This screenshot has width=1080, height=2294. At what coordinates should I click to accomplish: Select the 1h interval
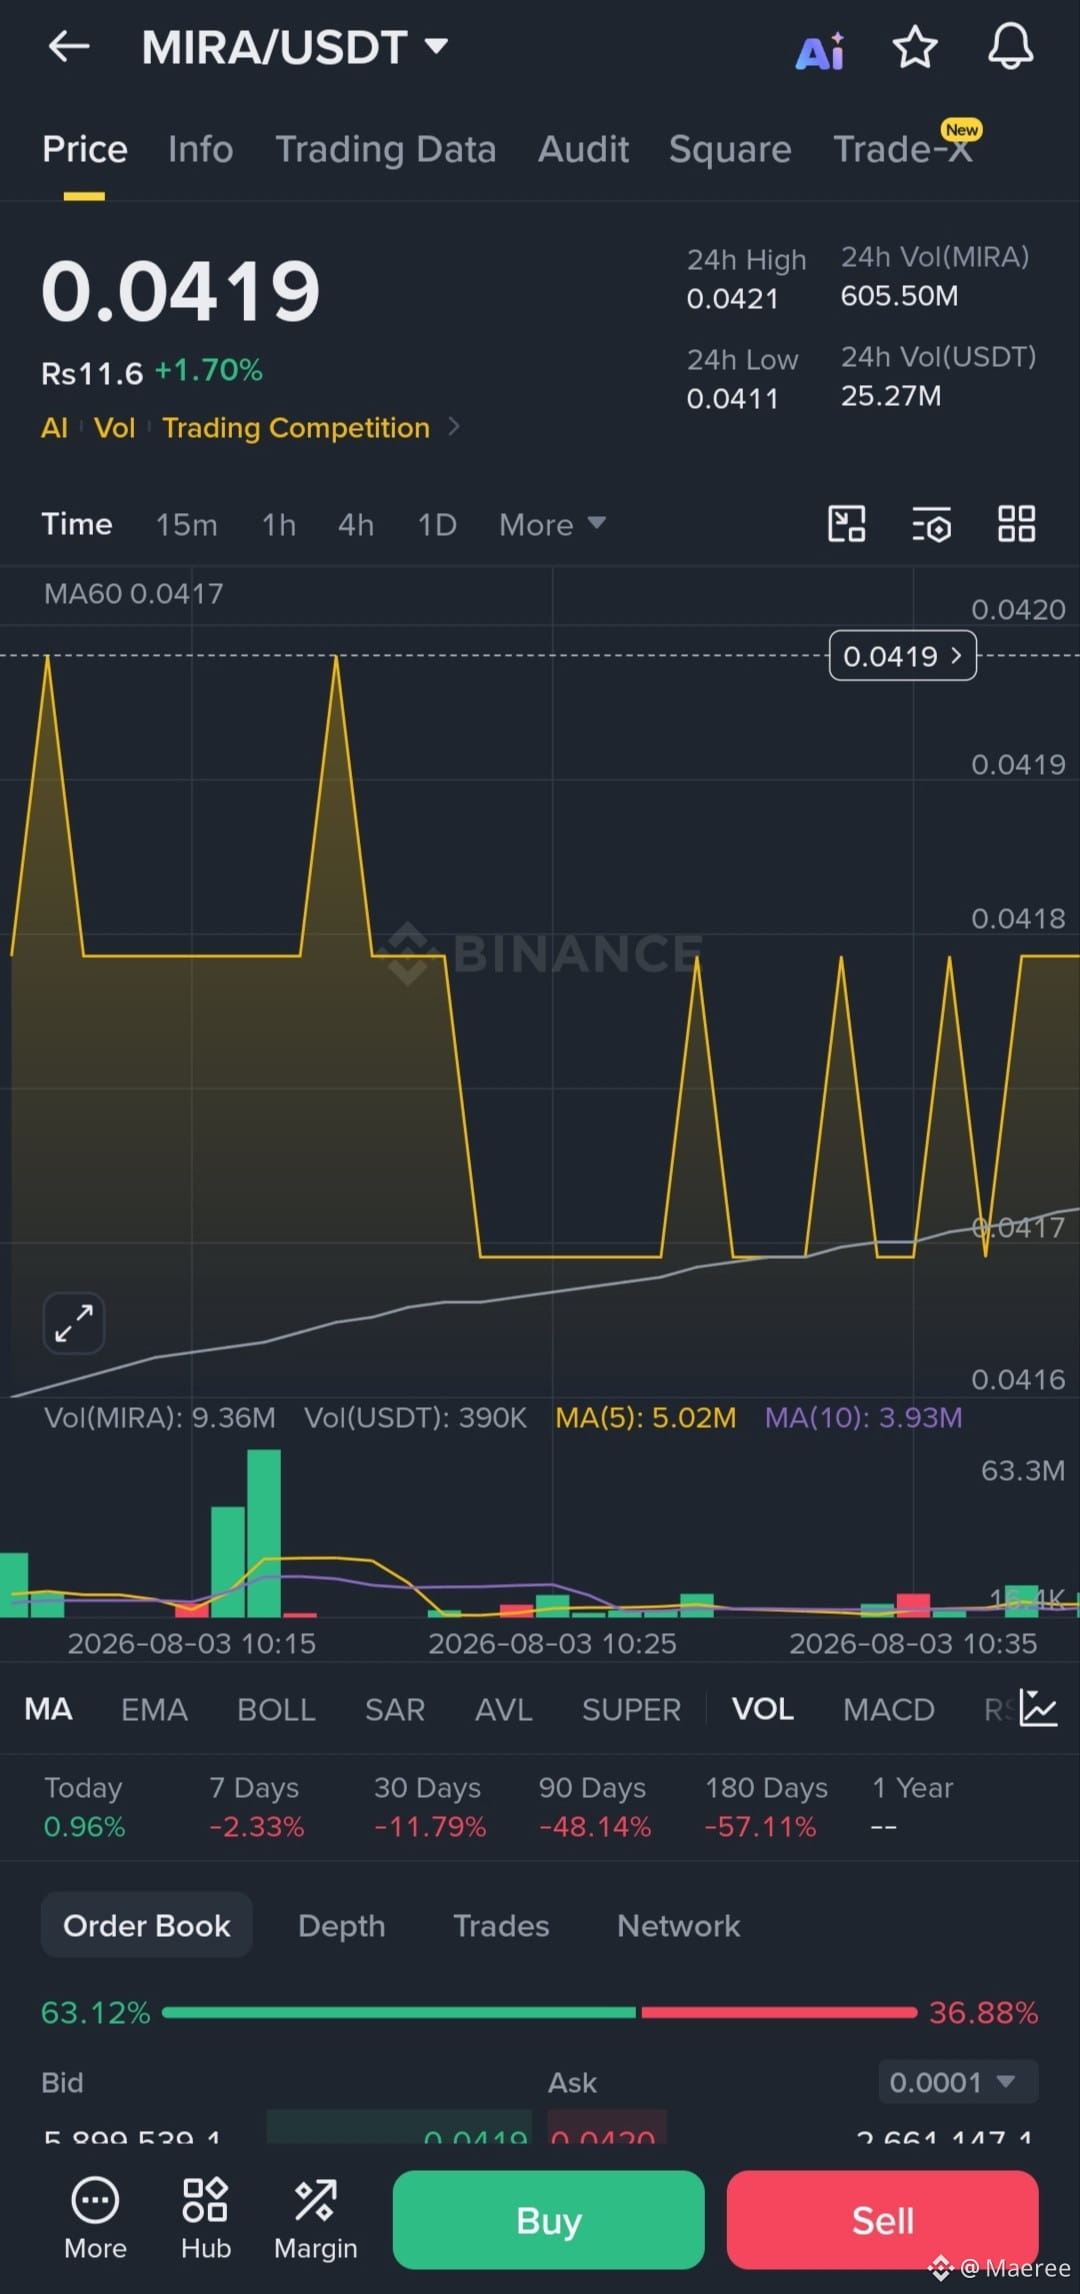click(279, 524)
